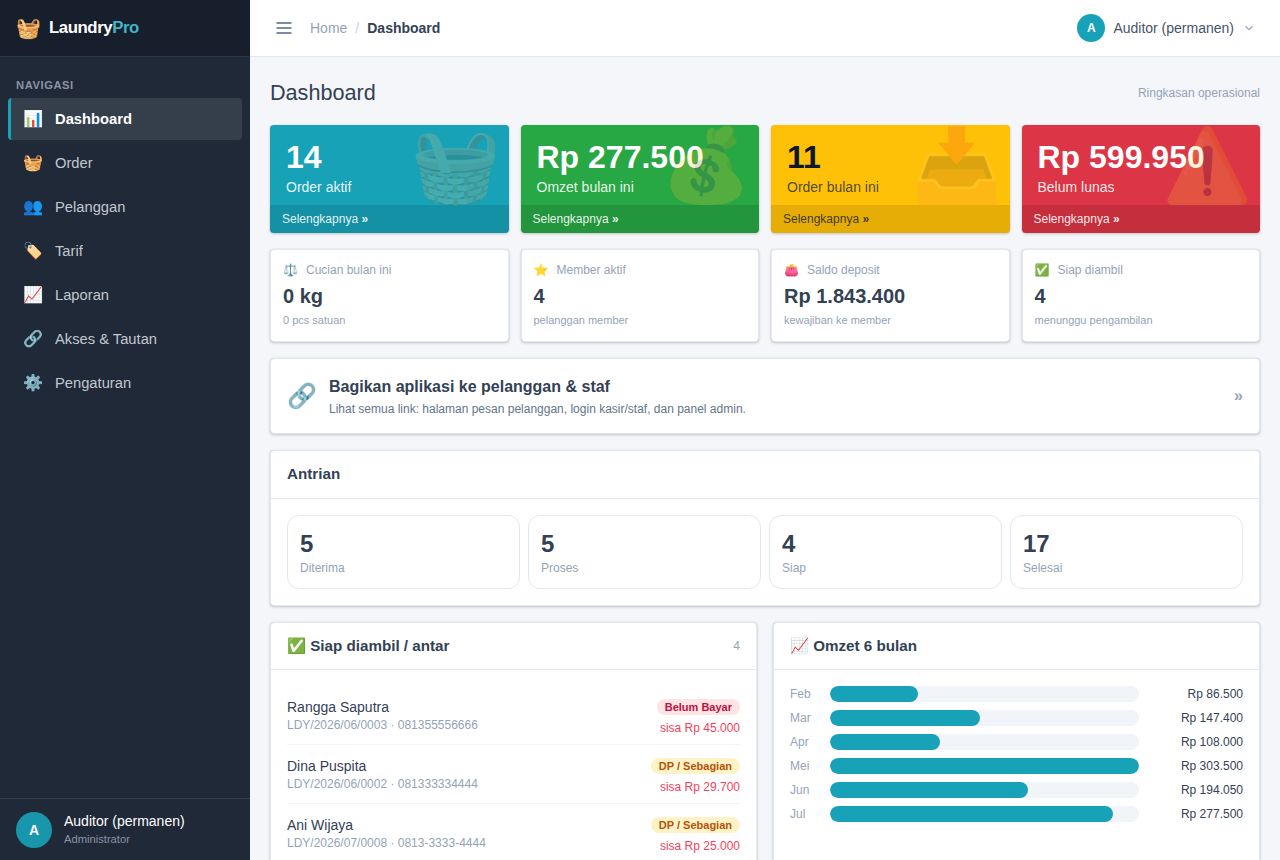
Task: Select the Proses queue box
Action: 644,552
